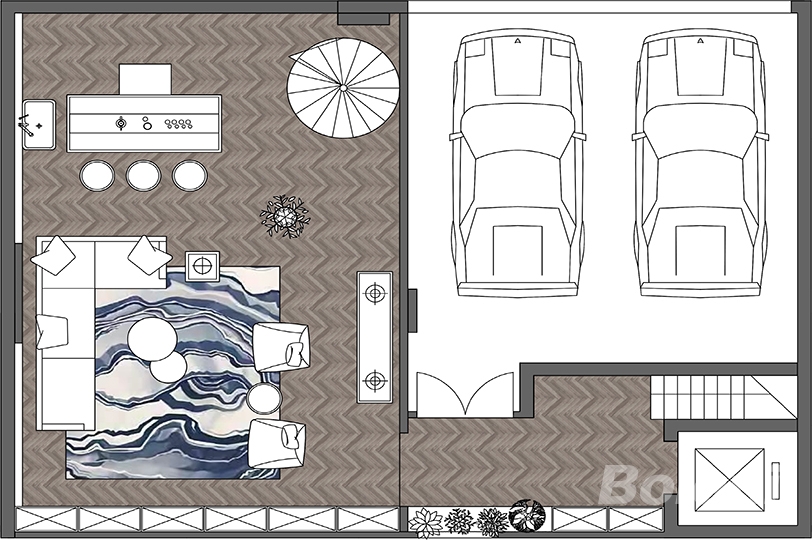Select the stove burner knobs on island
The width and height of the screenshot is (812, 540).
(178, 124)
